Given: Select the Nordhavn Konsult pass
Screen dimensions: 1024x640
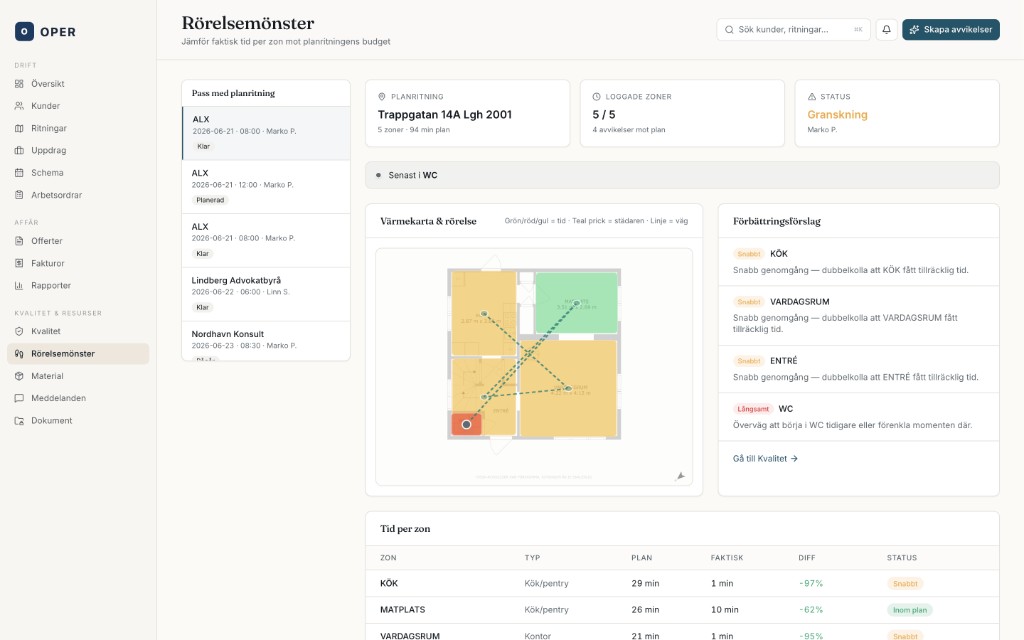Looking at the screenshot, I should click(x=266, y=341).
